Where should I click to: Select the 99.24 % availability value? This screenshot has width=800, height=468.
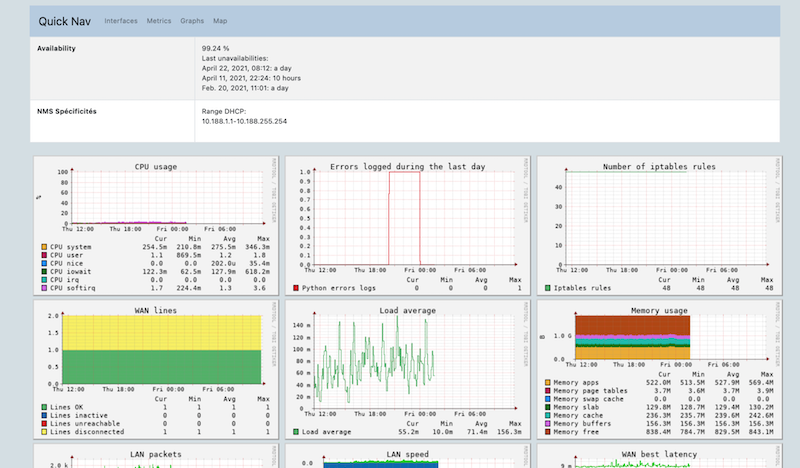[215, 48]
